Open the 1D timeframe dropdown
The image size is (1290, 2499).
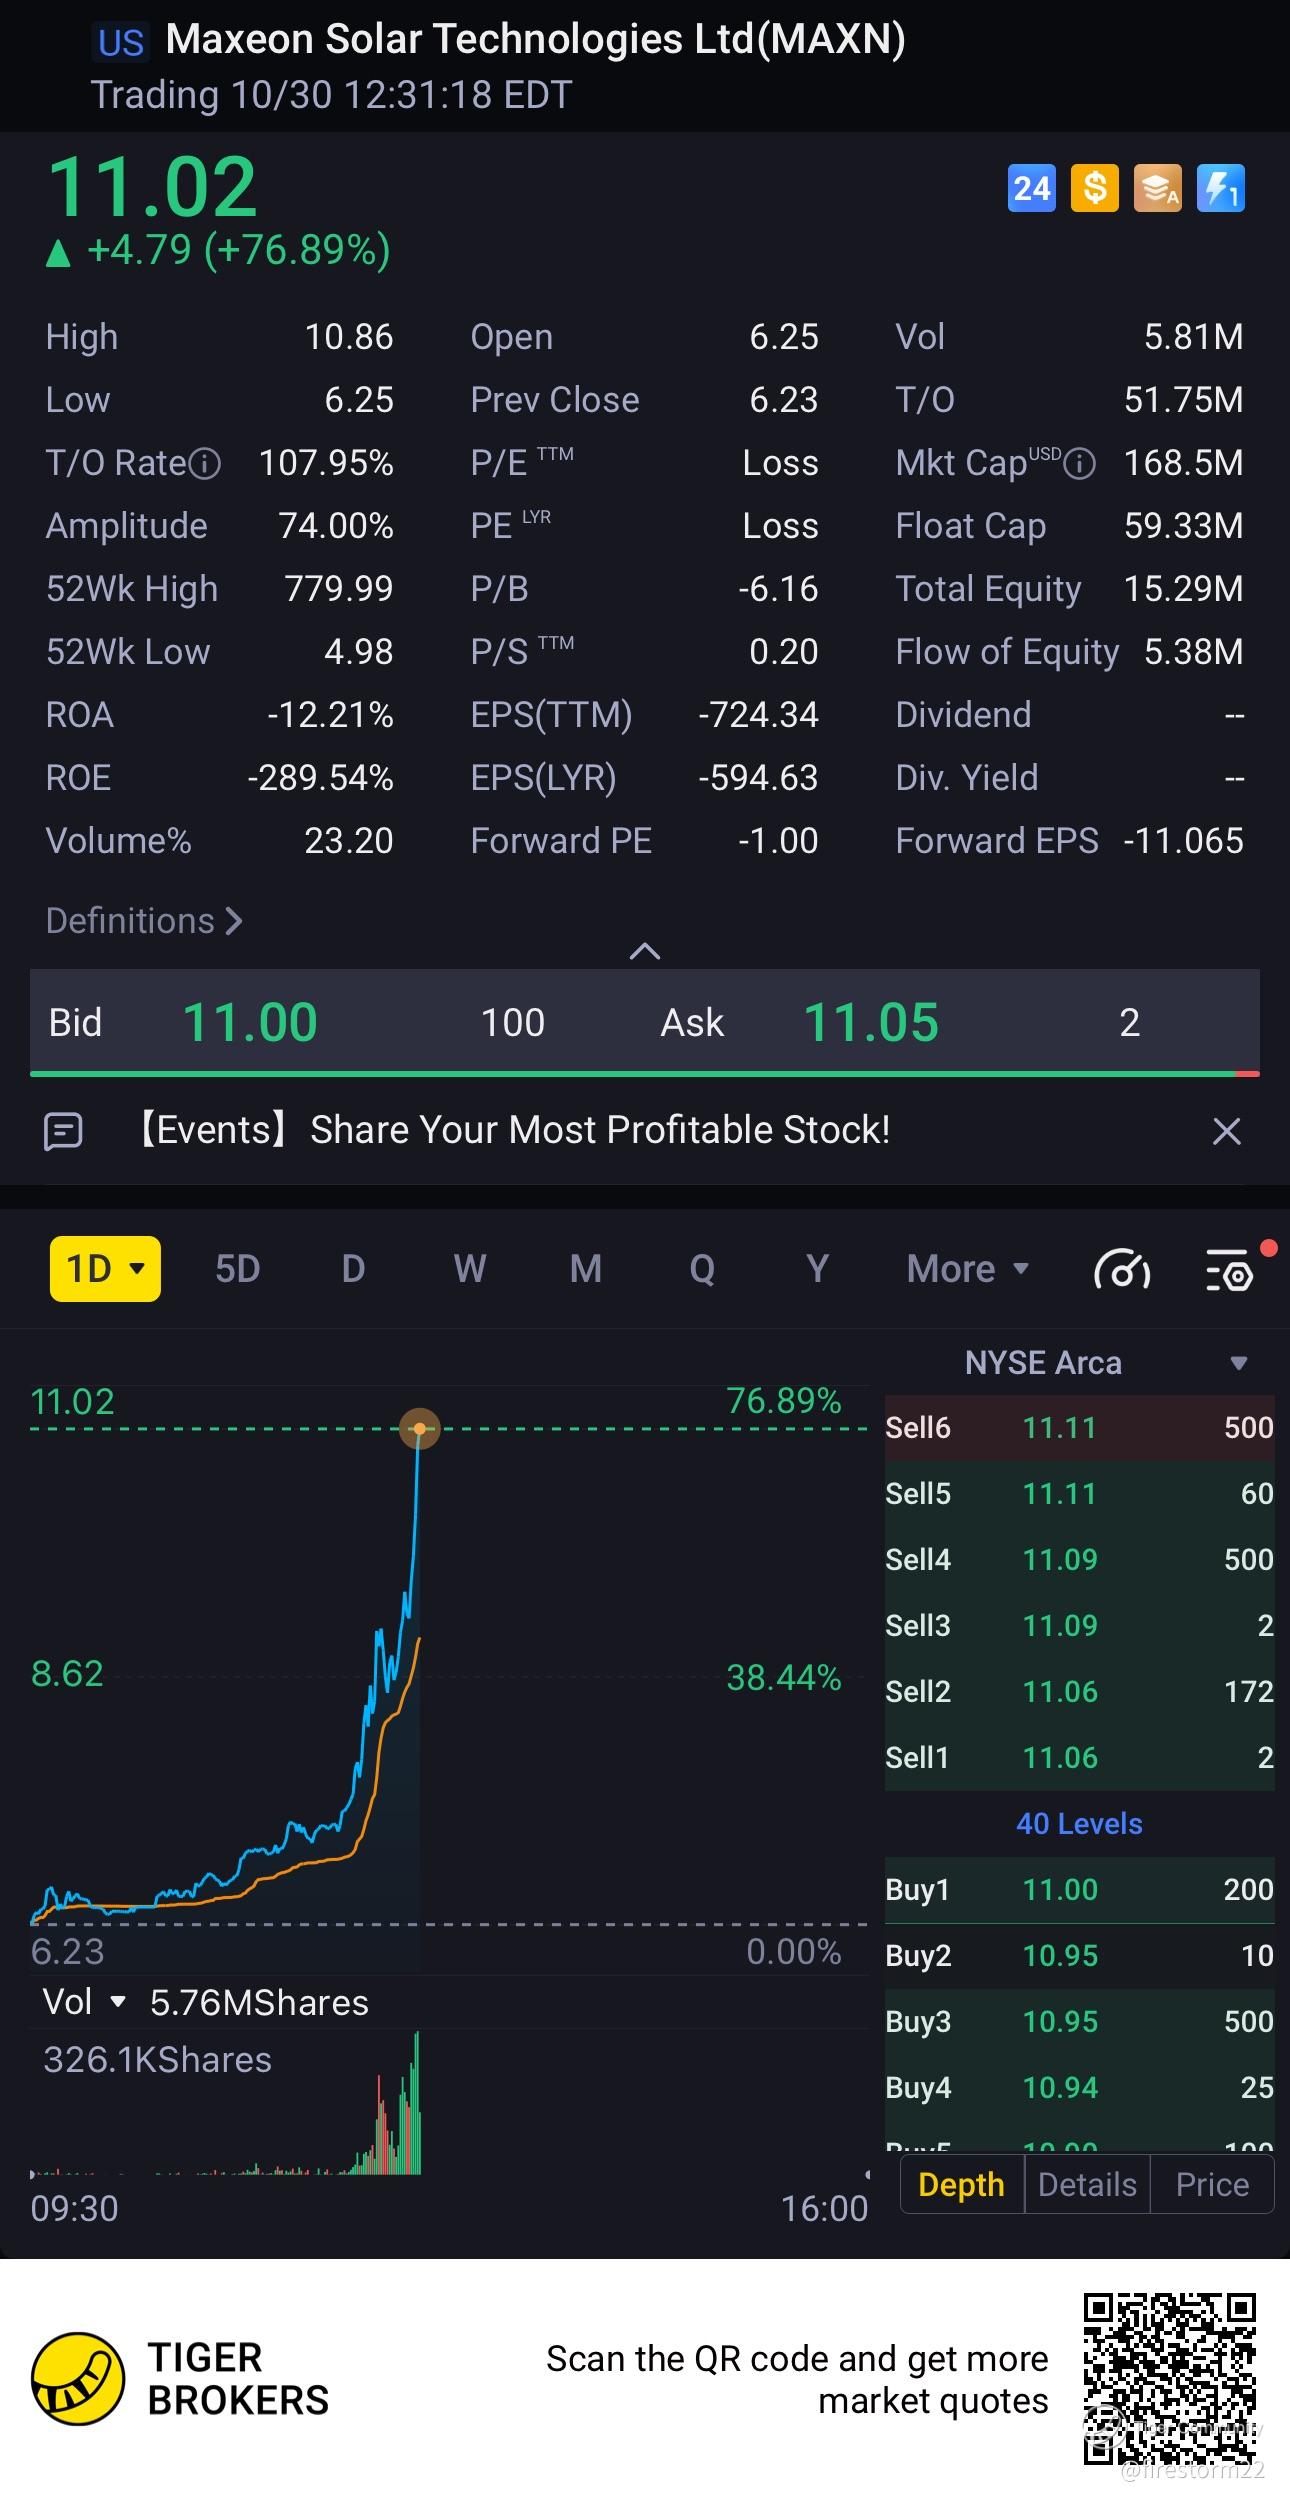click(x=105, y=1269)
